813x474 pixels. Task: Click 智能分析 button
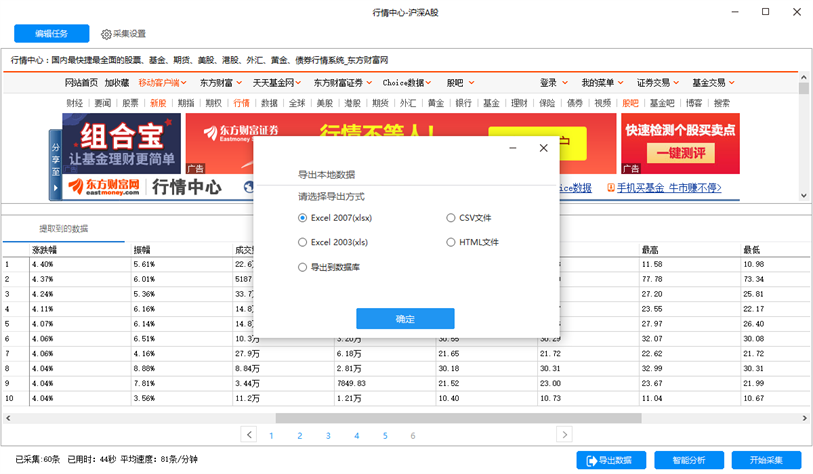[689, 460]
